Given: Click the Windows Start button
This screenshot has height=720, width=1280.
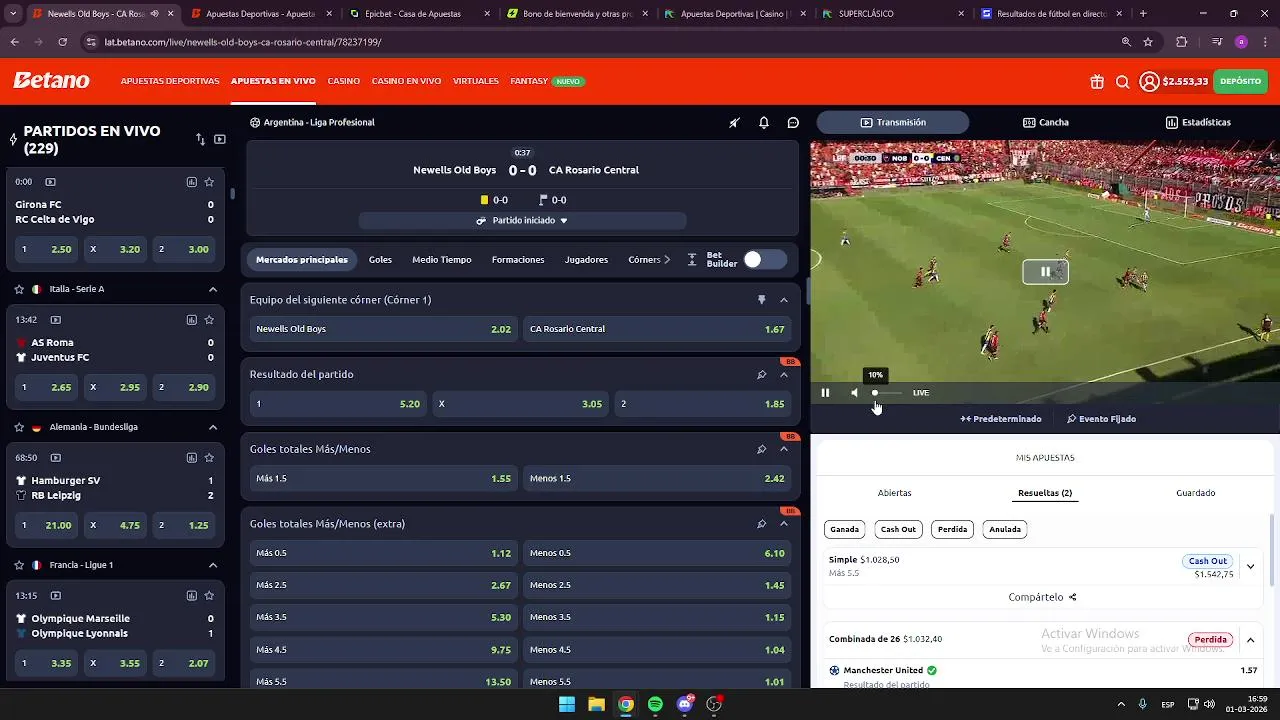Looking at the screenshot, I should [567, 704].
